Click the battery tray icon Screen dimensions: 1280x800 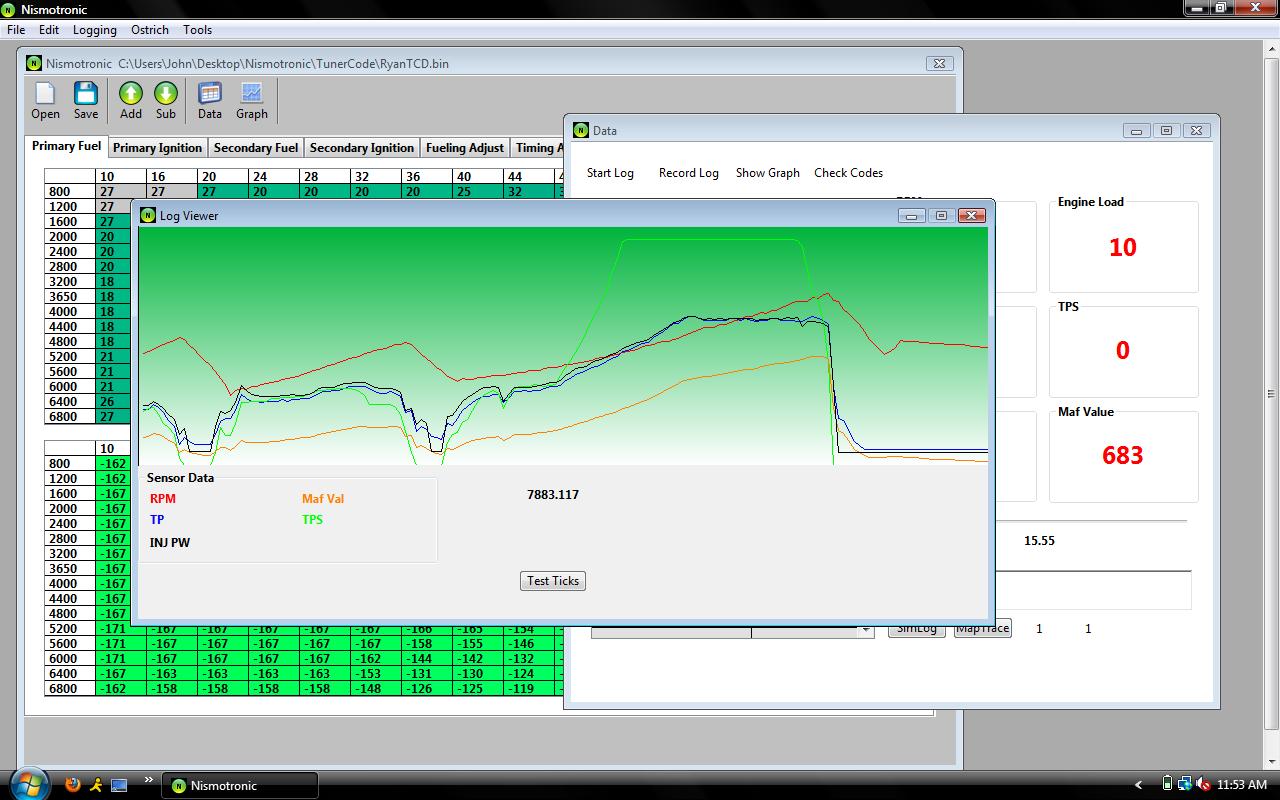pyautogui.click(x=1167, y=784)
